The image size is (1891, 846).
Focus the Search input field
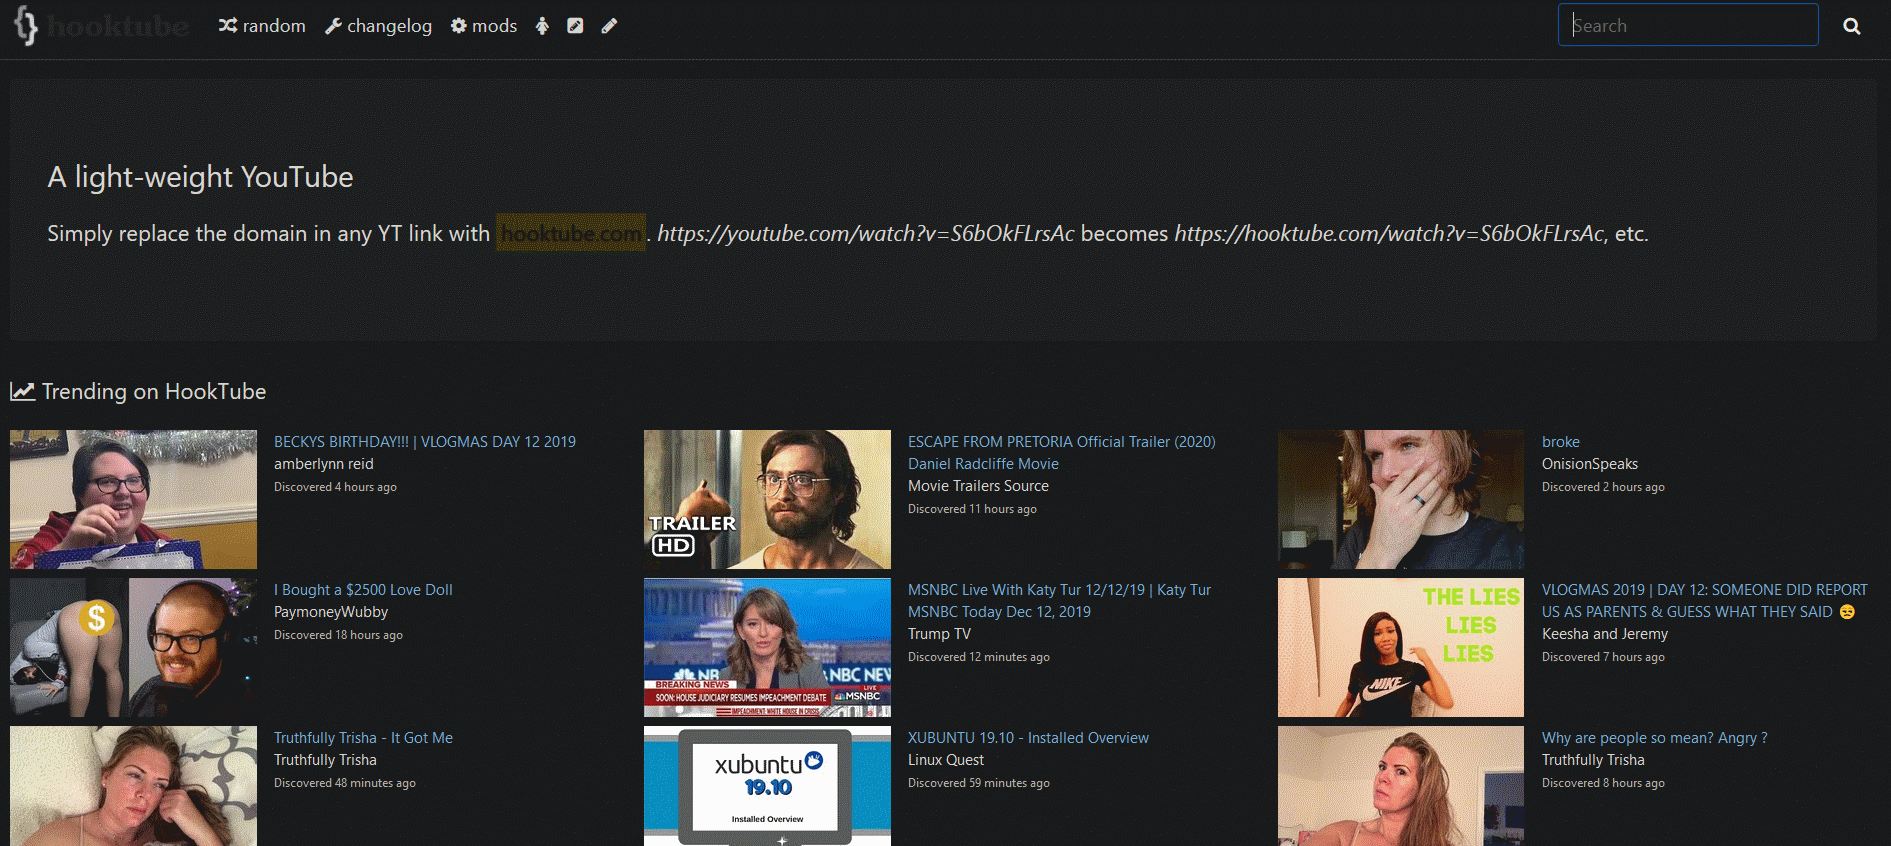pos(1688,25)
